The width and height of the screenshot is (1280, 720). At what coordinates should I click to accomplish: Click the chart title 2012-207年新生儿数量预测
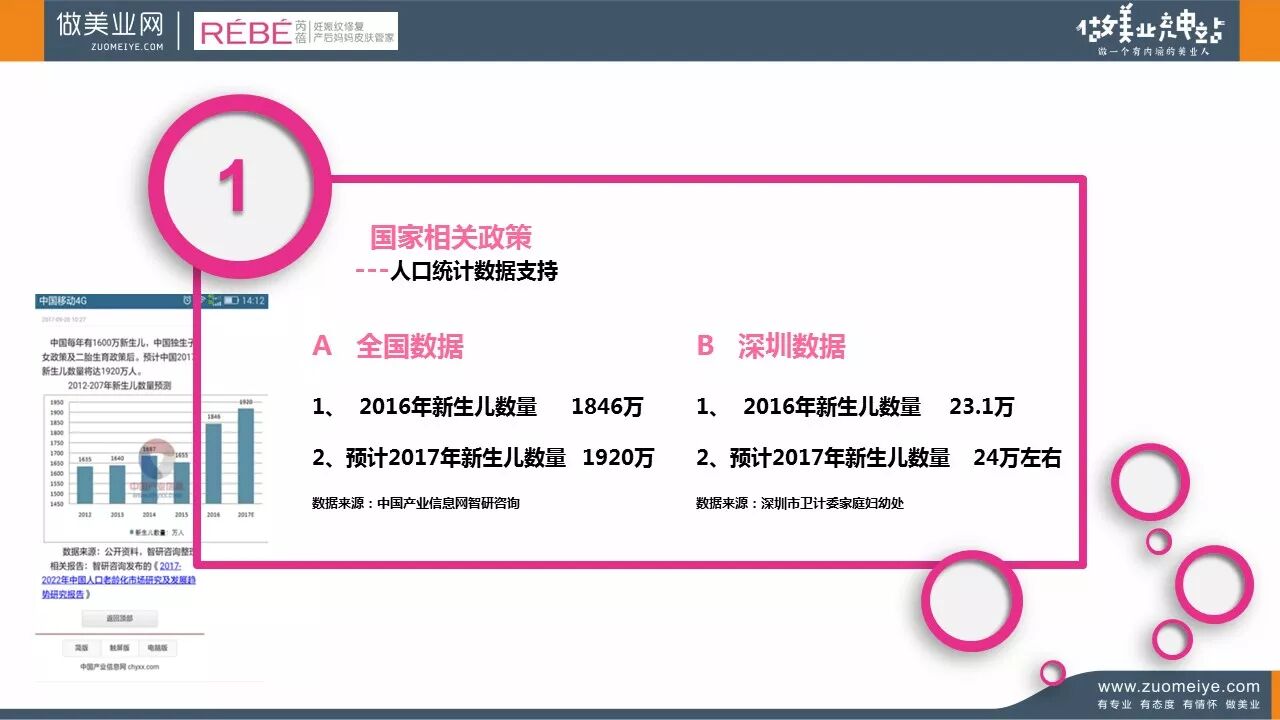120,385
